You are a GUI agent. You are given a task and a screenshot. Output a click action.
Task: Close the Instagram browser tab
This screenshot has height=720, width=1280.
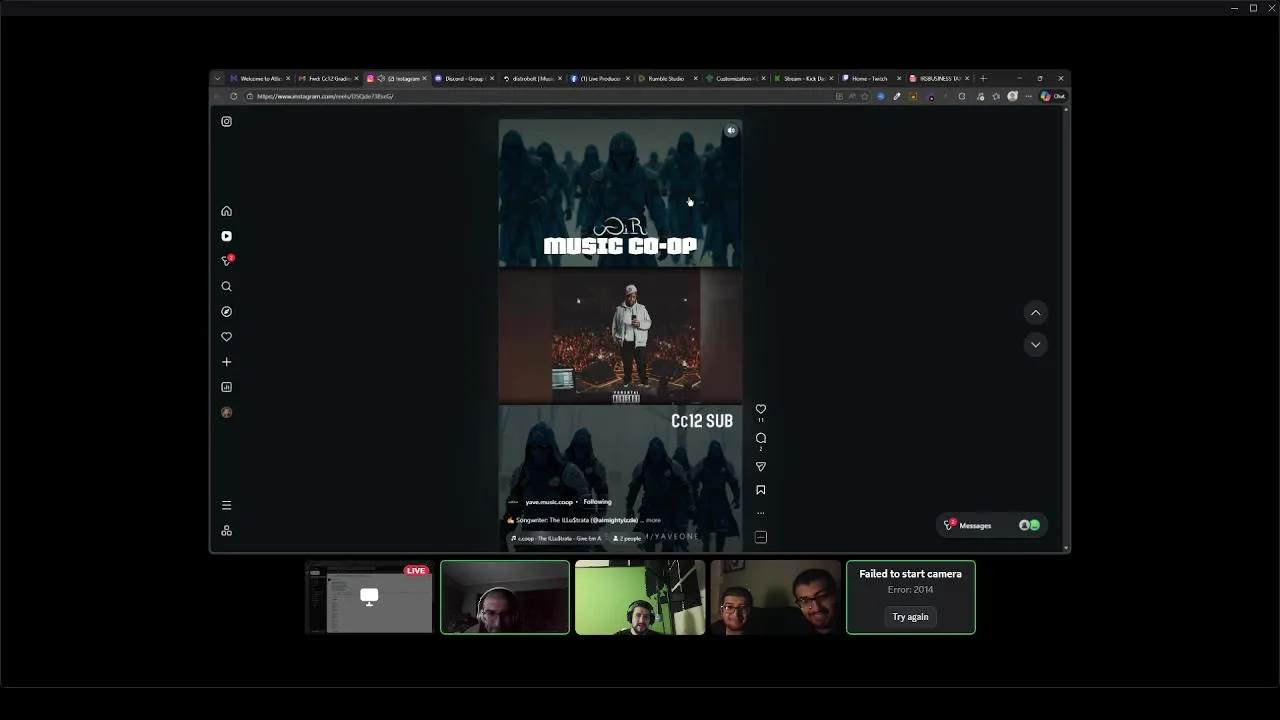tap(424, 78)
